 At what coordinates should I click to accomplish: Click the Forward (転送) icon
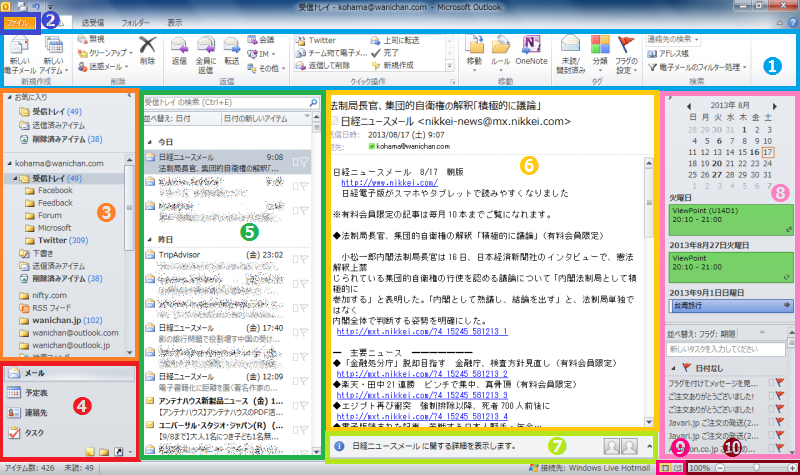pyautogui.click(x=232, y=45)
